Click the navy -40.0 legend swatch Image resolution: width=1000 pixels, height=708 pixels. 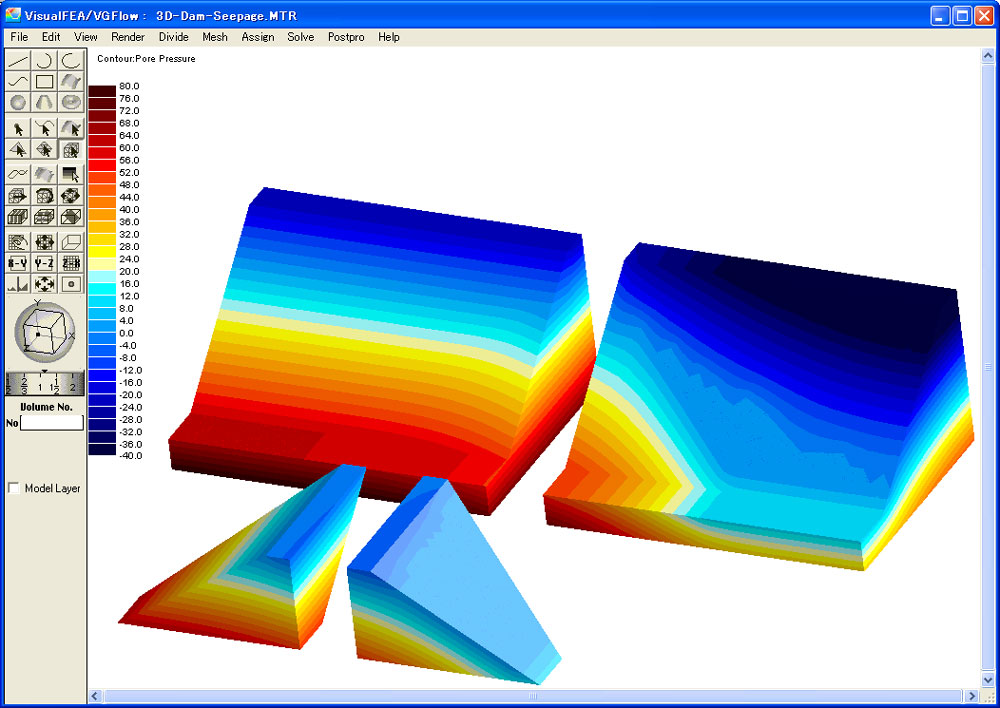pos(102,450)
